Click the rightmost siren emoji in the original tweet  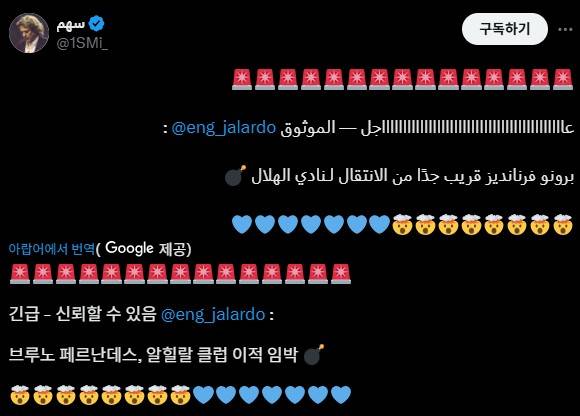click(x=563, y=80)
